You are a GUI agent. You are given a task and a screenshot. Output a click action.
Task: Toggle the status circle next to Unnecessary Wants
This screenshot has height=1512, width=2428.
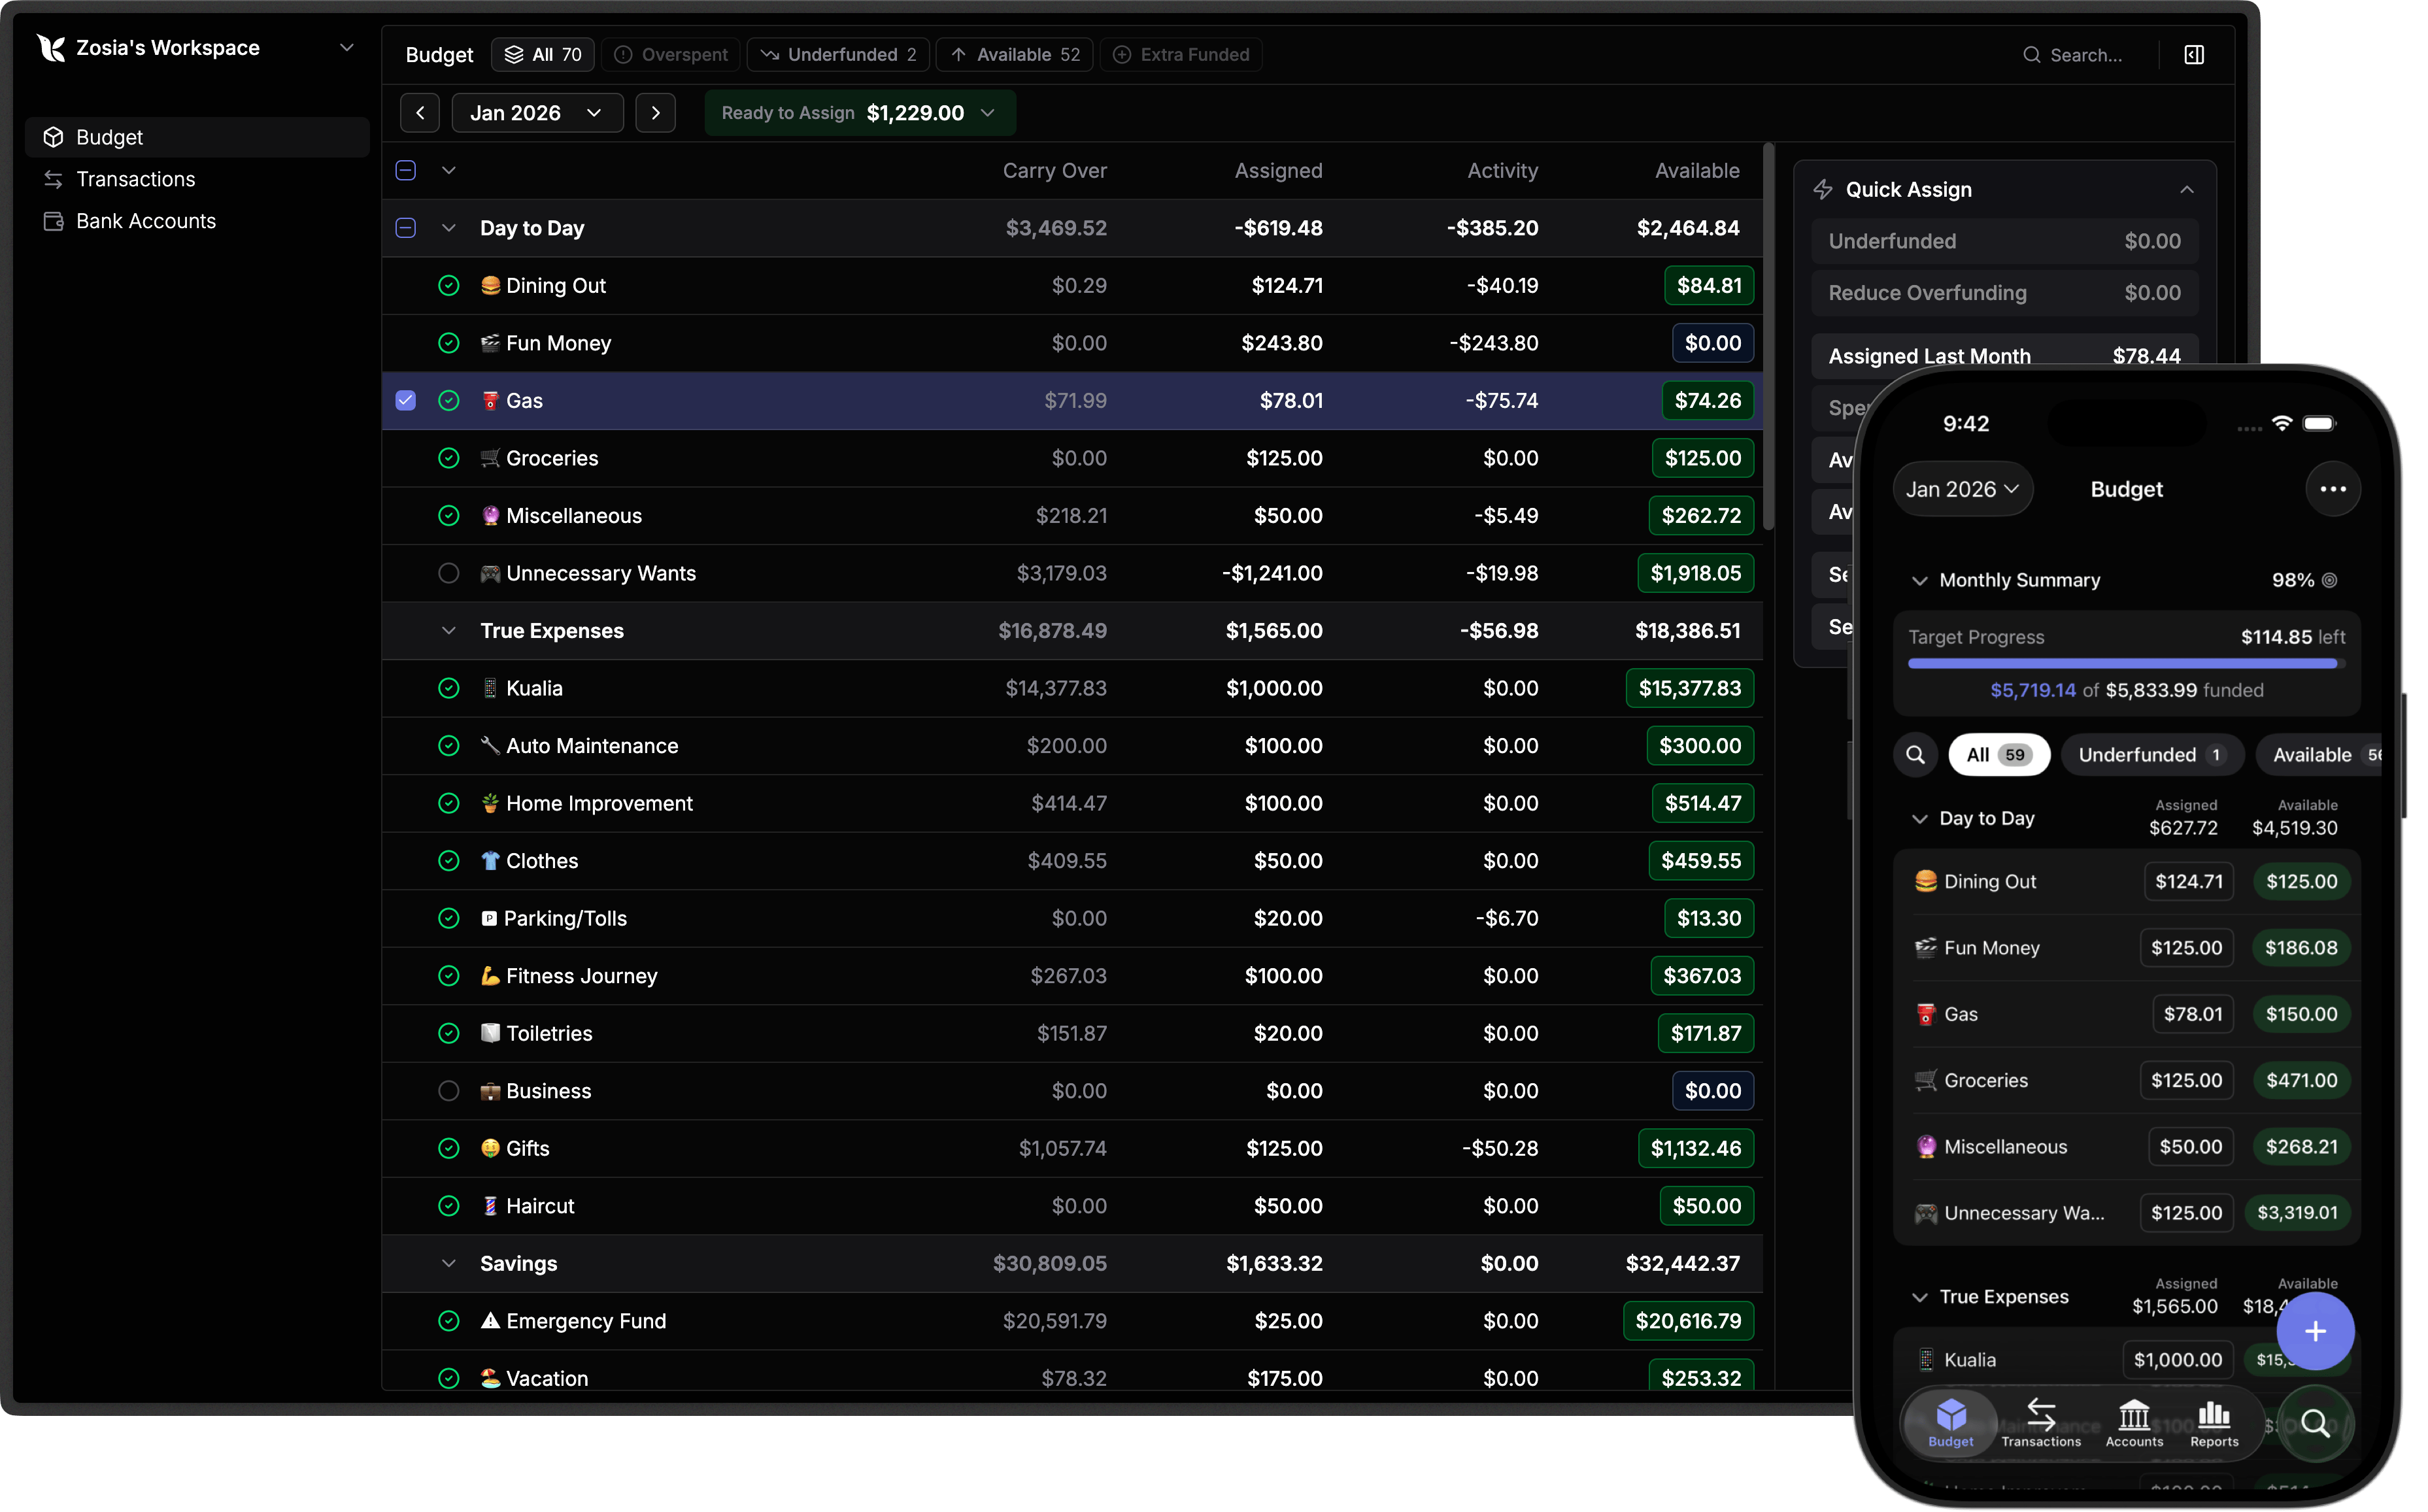point(449,573)
